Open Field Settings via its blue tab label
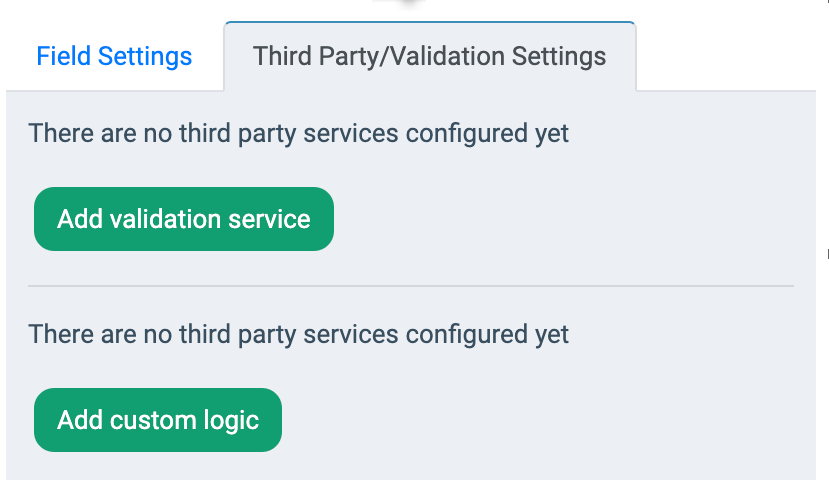The image size is (829, 491). [x=114, y=56]
